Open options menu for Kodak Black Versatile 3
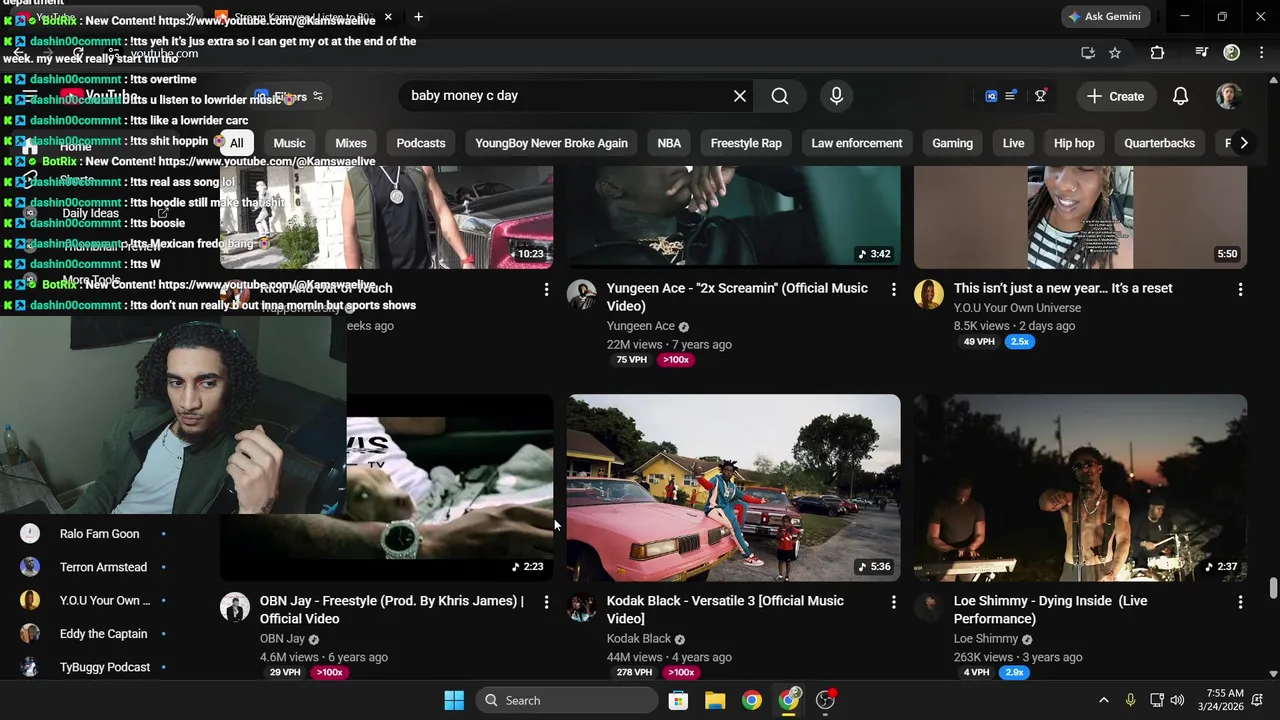The image size is (1280, 720). 893,602
